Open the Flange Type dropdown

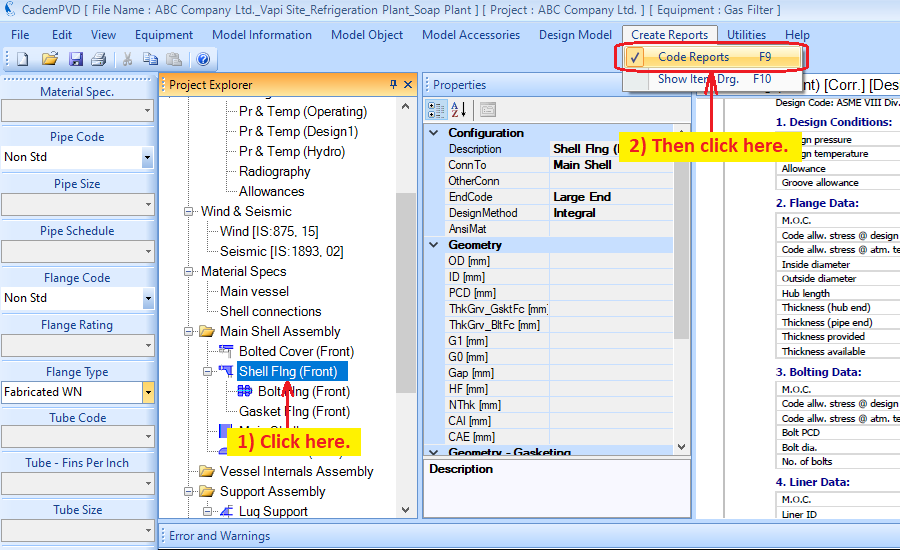pos(148,392)
